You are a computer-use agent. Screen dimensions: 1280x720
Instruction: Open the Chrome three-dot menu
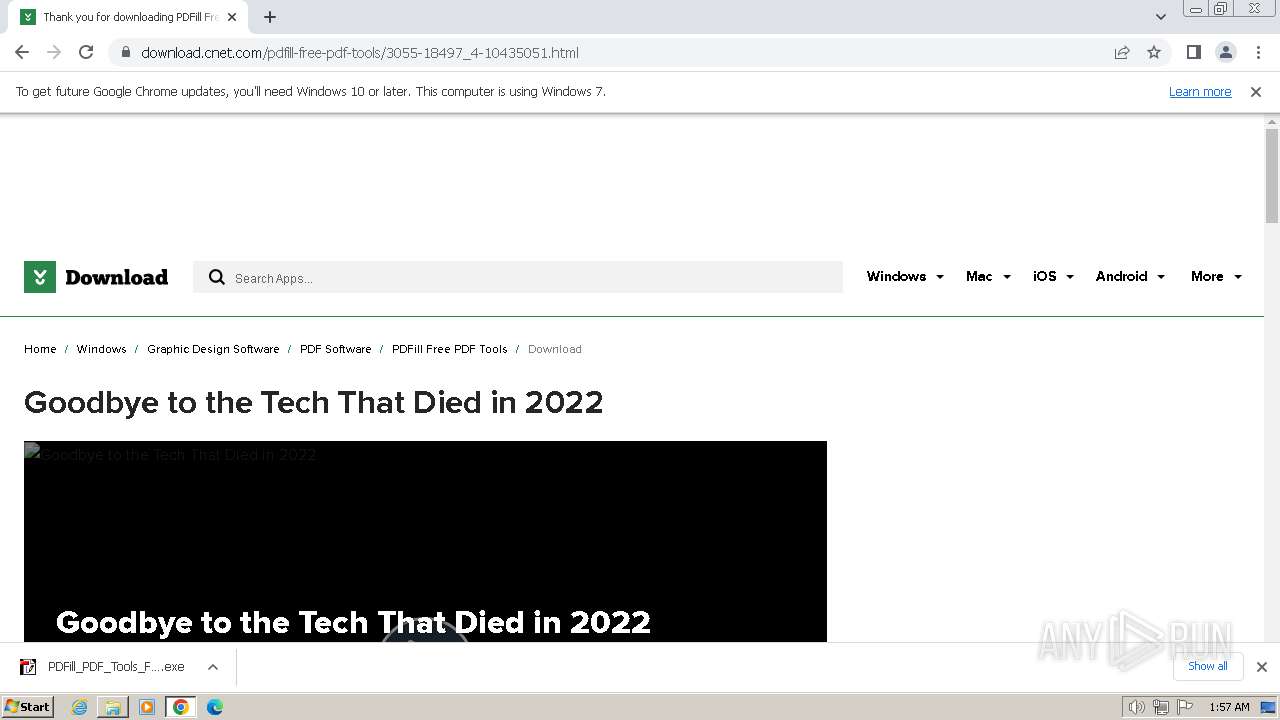(x=1258, y=52)
